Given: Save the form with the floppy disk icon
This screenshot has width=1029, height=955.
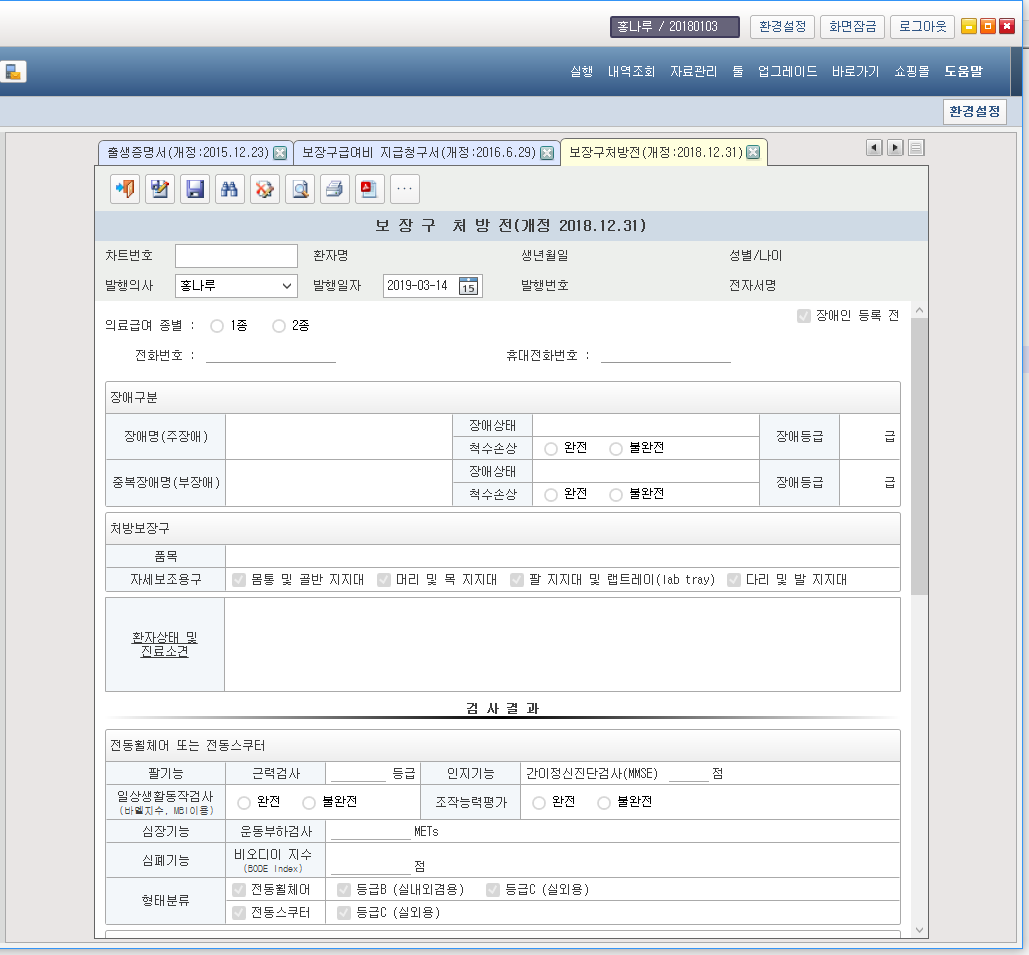Looking at the screenshot, I should 195,189.
